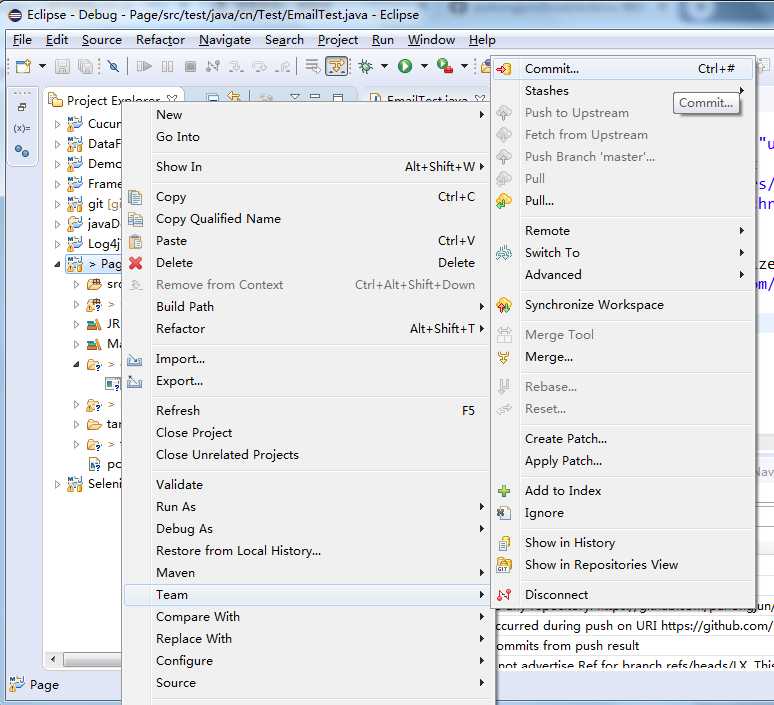Collapse the Page project node
This screenshot has height=705, width=774.
click(57, 265)
